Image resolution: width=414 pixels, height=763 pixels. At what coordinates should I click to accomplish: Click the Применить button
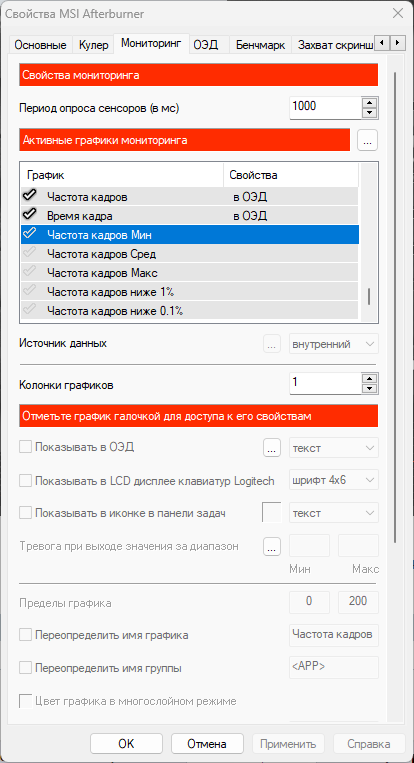point(288,744)
